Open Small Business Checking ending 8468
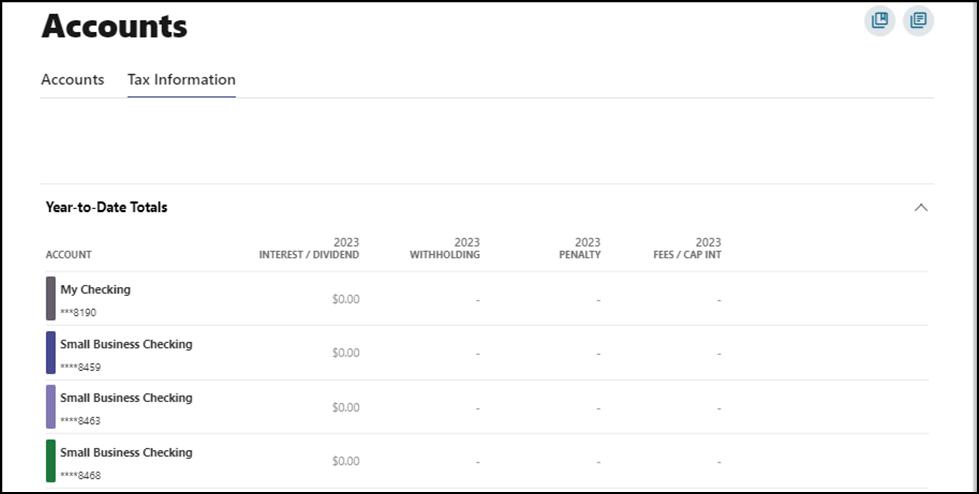Viewport: 979px width, 494px height. (x=126, y=452)
